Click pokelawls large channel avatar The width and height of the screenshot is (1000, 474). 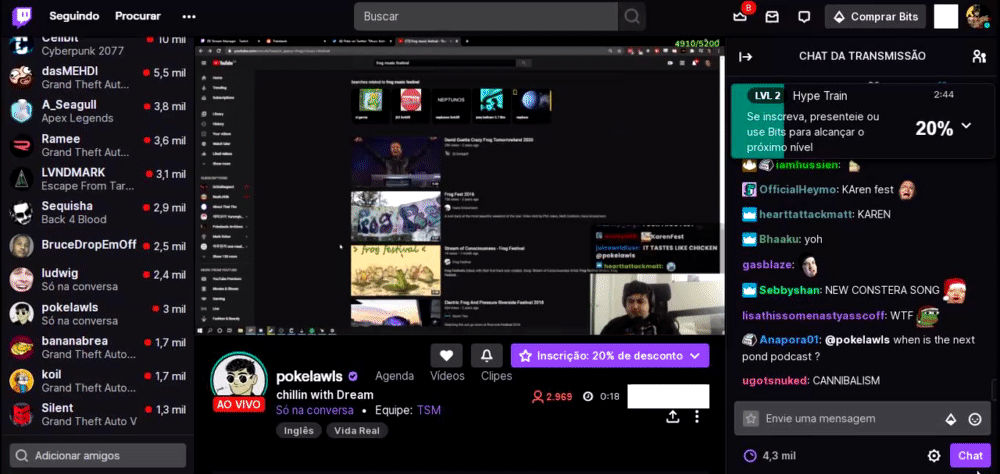(238, 378)
